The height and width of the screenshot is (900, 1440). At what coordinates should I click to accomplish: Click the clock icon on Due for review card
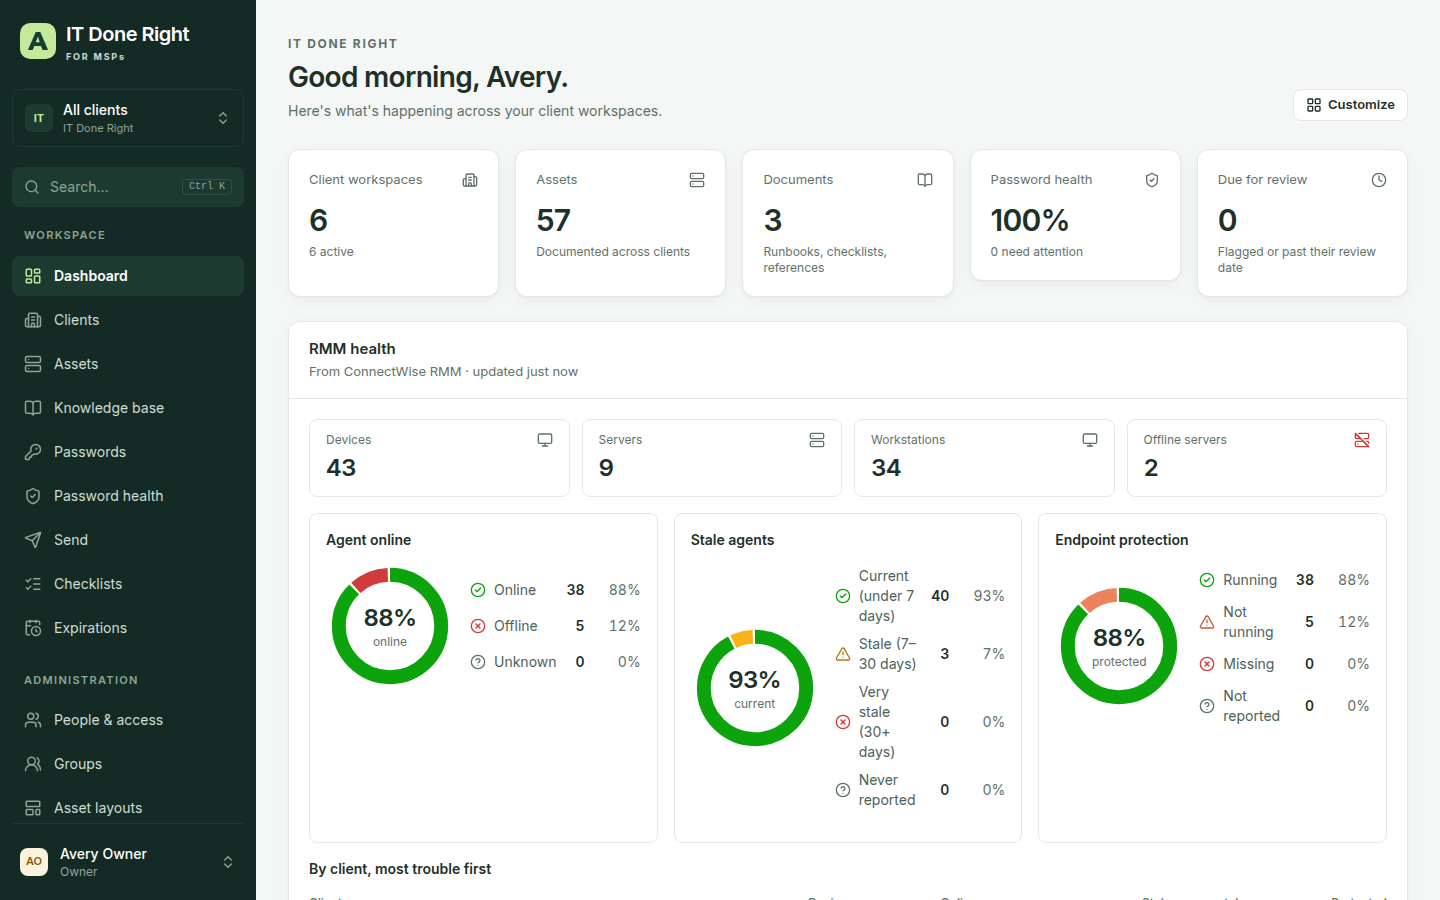(1379, 180)
